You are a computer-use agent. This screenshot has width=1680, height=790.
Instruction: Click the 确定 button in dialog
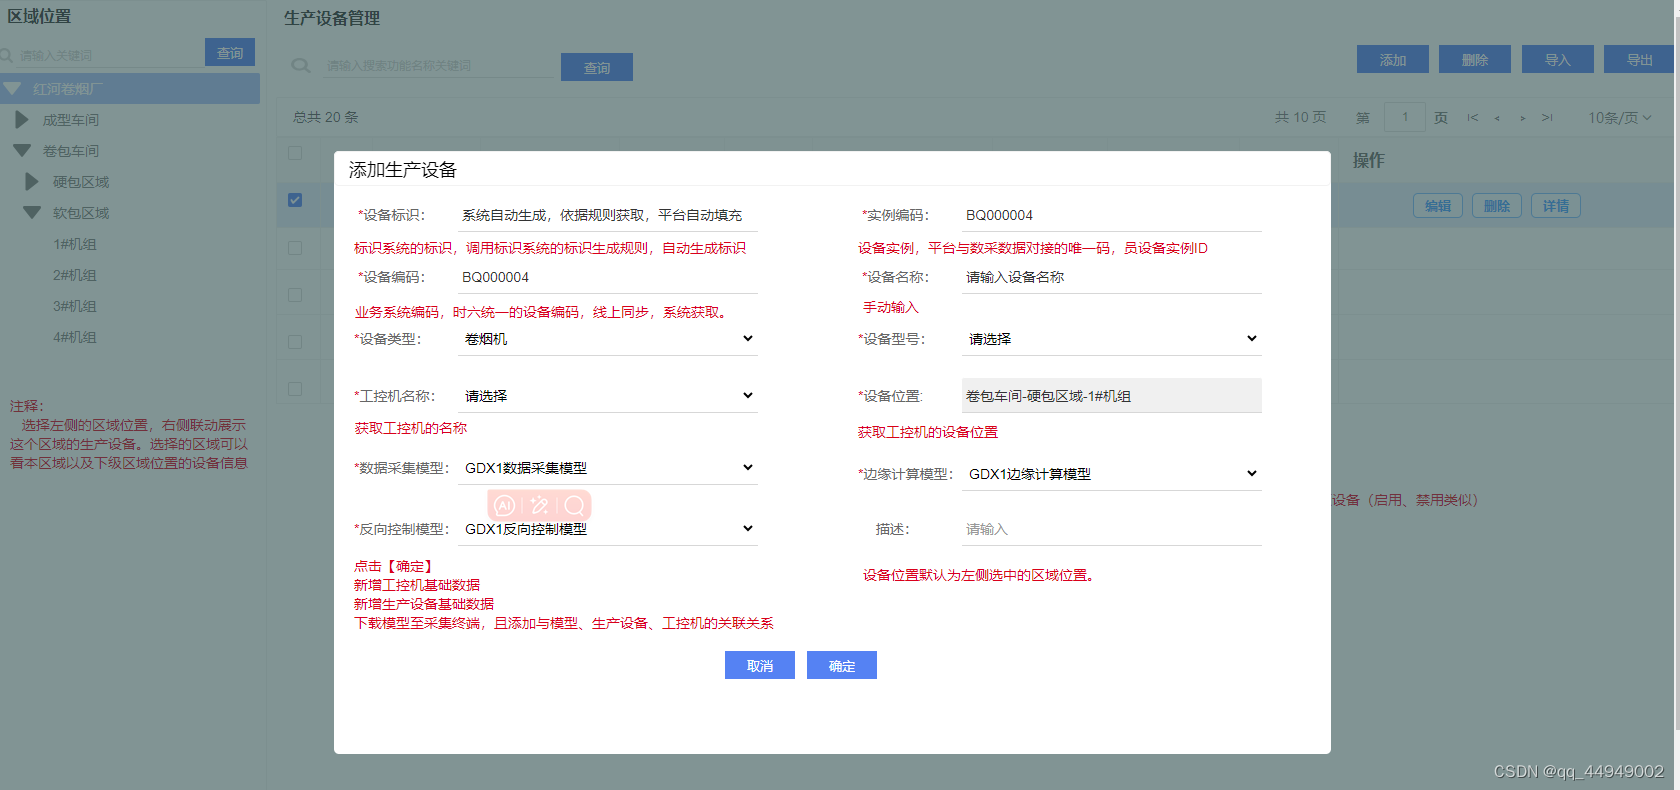coord(842,665)
